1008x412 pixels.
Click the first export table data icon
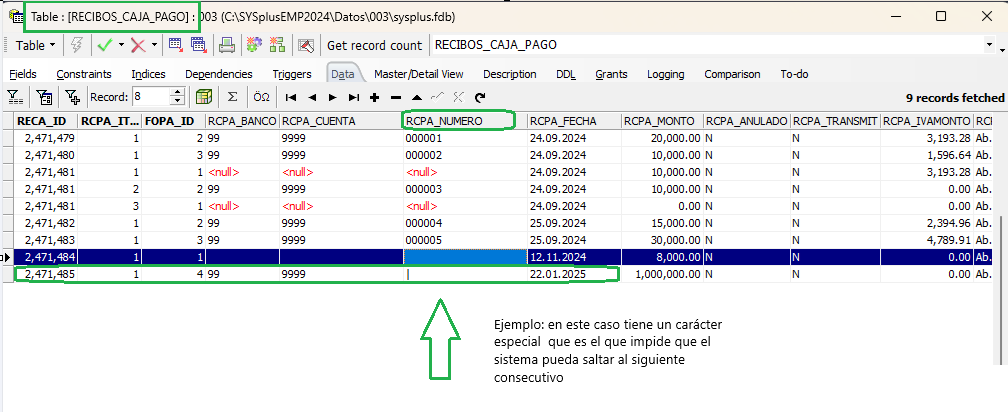click(x=175, y=45)
